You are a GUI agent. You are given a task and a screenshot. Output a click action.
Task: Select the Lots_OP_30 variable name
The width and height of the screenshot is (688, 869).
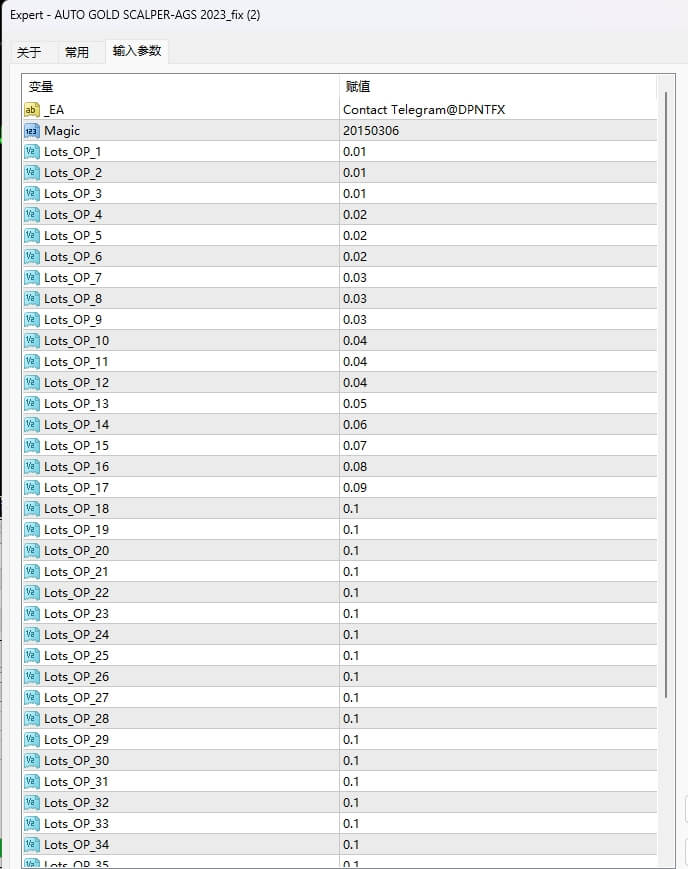[77, 761]
